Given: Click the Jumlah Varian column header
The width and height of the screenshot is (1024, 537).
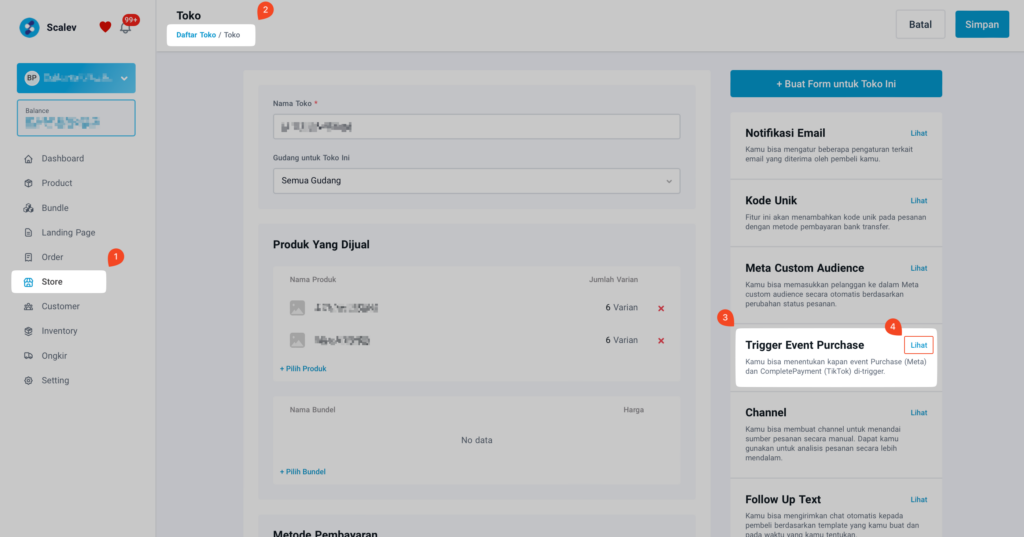Looking at the screenshot, I should pyautogui.click(x=613, y=280).
